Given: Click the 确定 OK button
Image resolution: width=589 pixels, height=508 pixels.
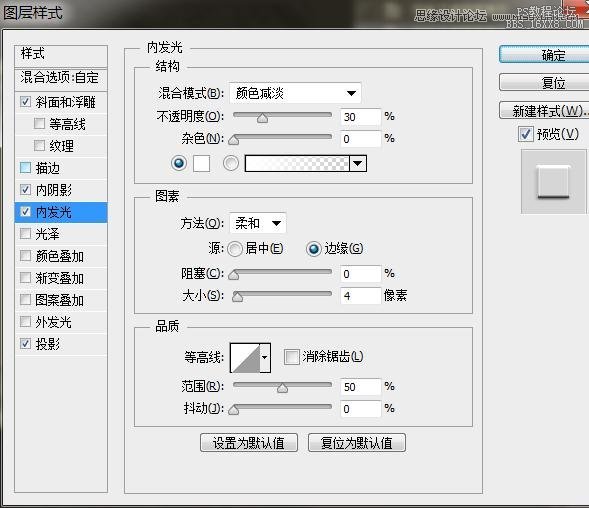Looking at the screenshot, I should 544,55.
